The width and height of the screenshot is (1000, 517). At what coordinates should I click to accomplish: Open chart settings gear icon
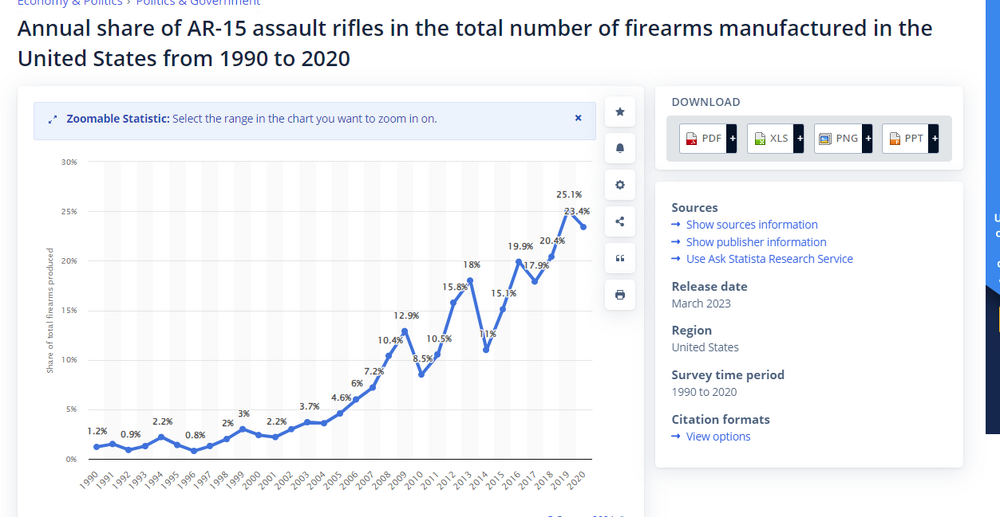point(620,185)
